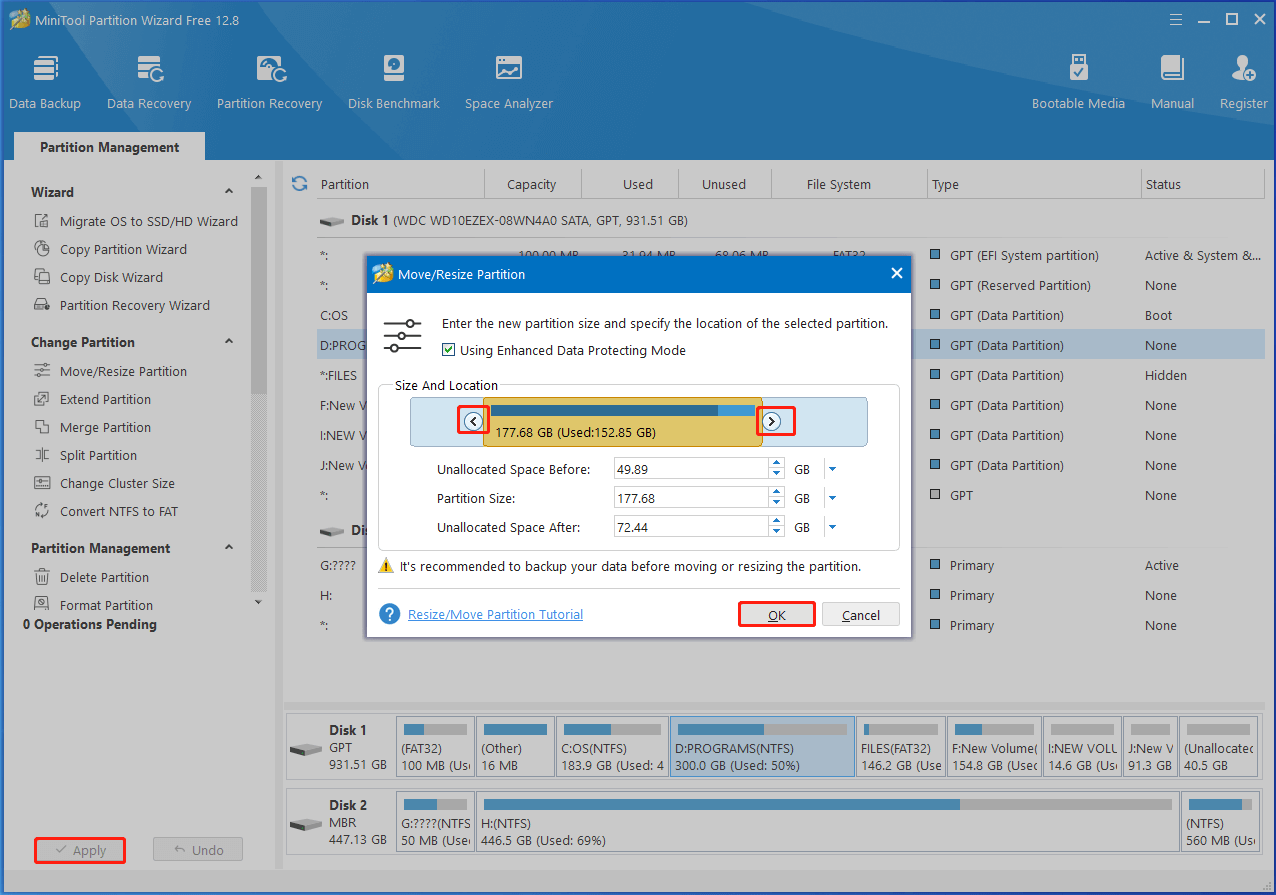Select C:OS(NTFS) block in disk map
Screen dimensions: 1276x895
coord(612,746)
